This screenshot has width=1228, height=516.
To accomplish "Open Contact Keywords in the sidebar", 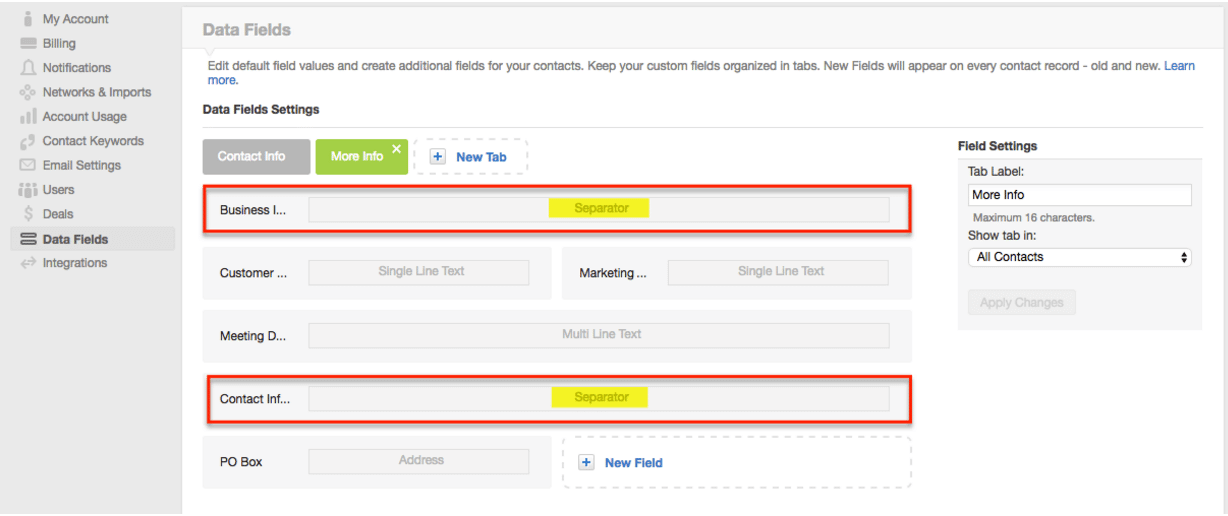I will click(x=92, y=141).
